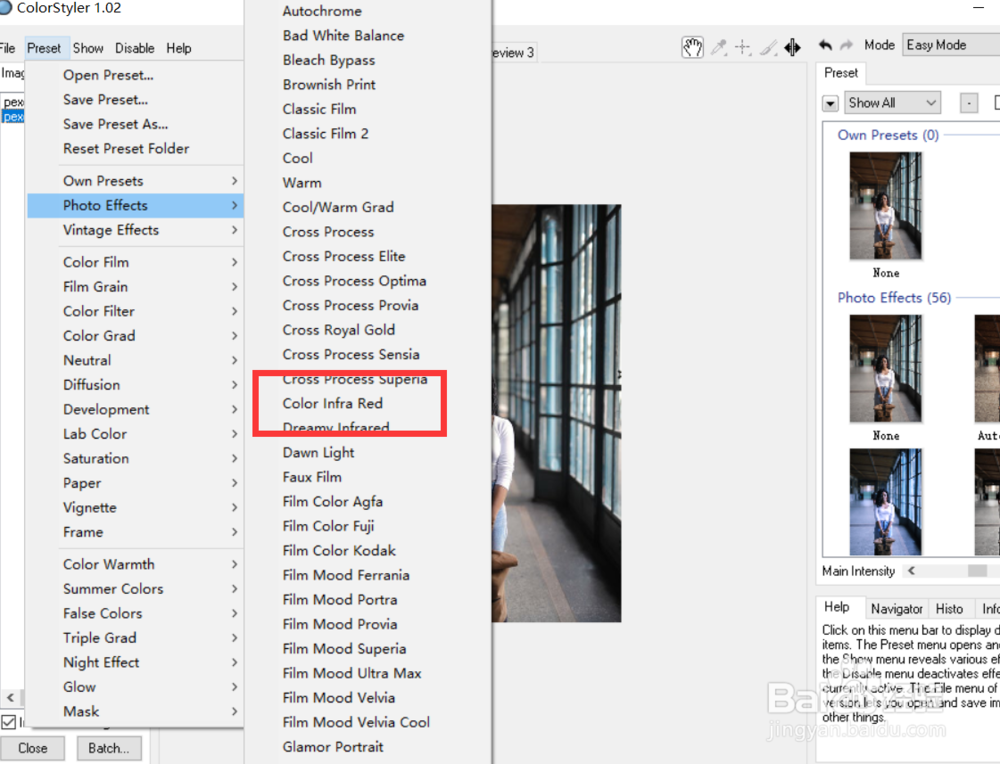1000x764 pixels.
Task: Expand the Color Grad submenu
Action: pos(135,335)
